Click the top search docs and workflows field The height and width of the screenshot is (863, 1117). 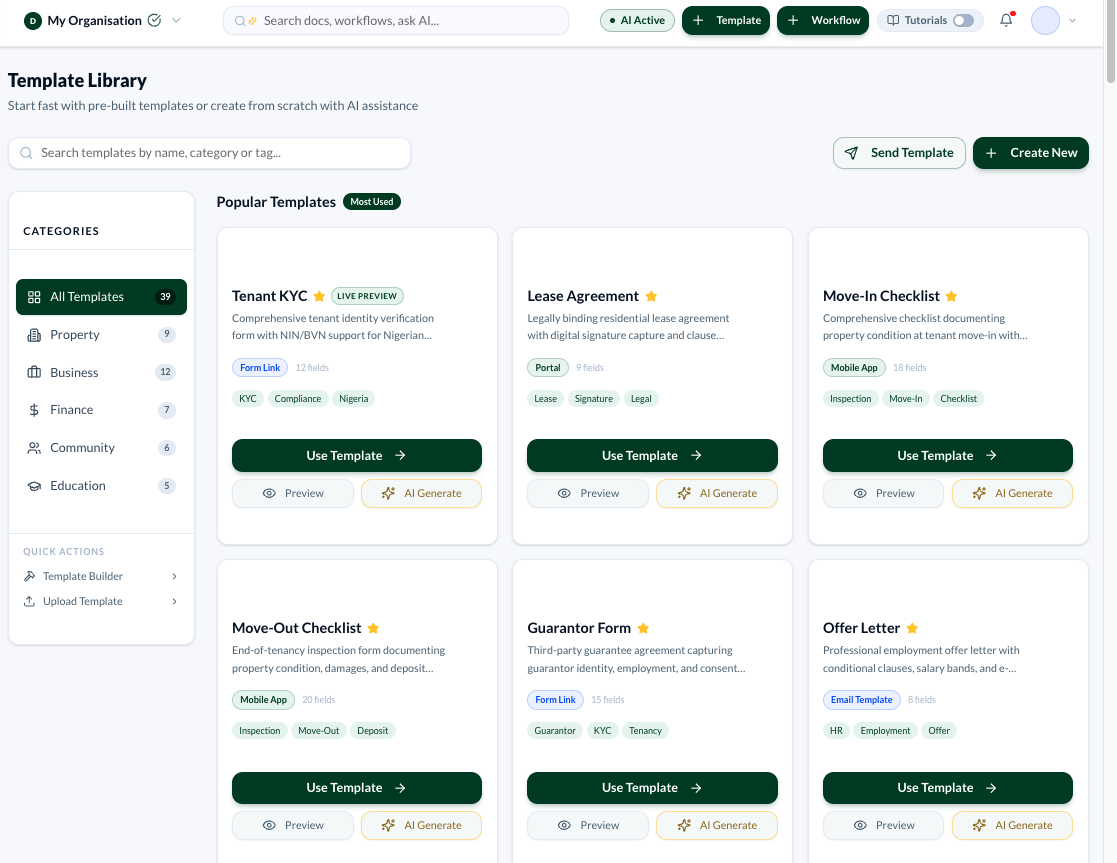(396, 21)
